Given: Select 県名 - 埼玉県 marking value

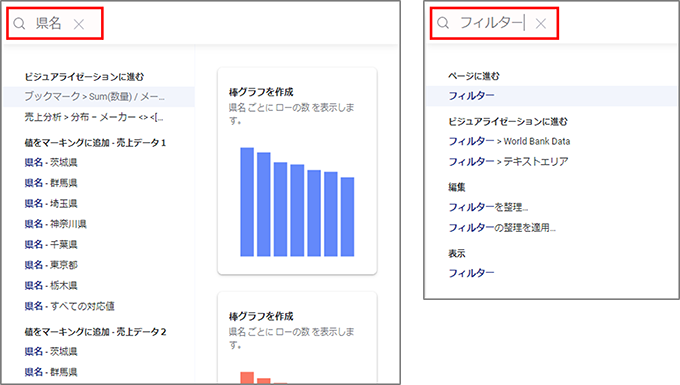Looking at the screenshot, I should 51,203.
